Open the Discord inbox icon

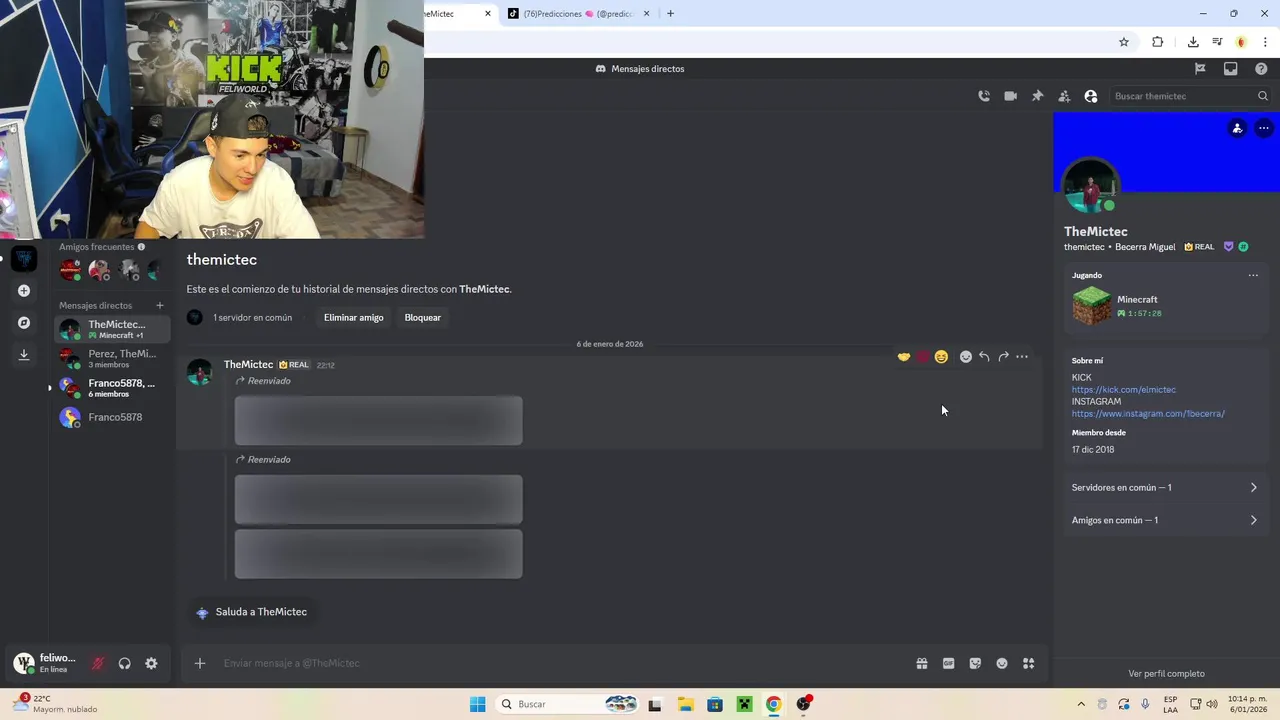pyautogui.click(x=1231, y=69)
